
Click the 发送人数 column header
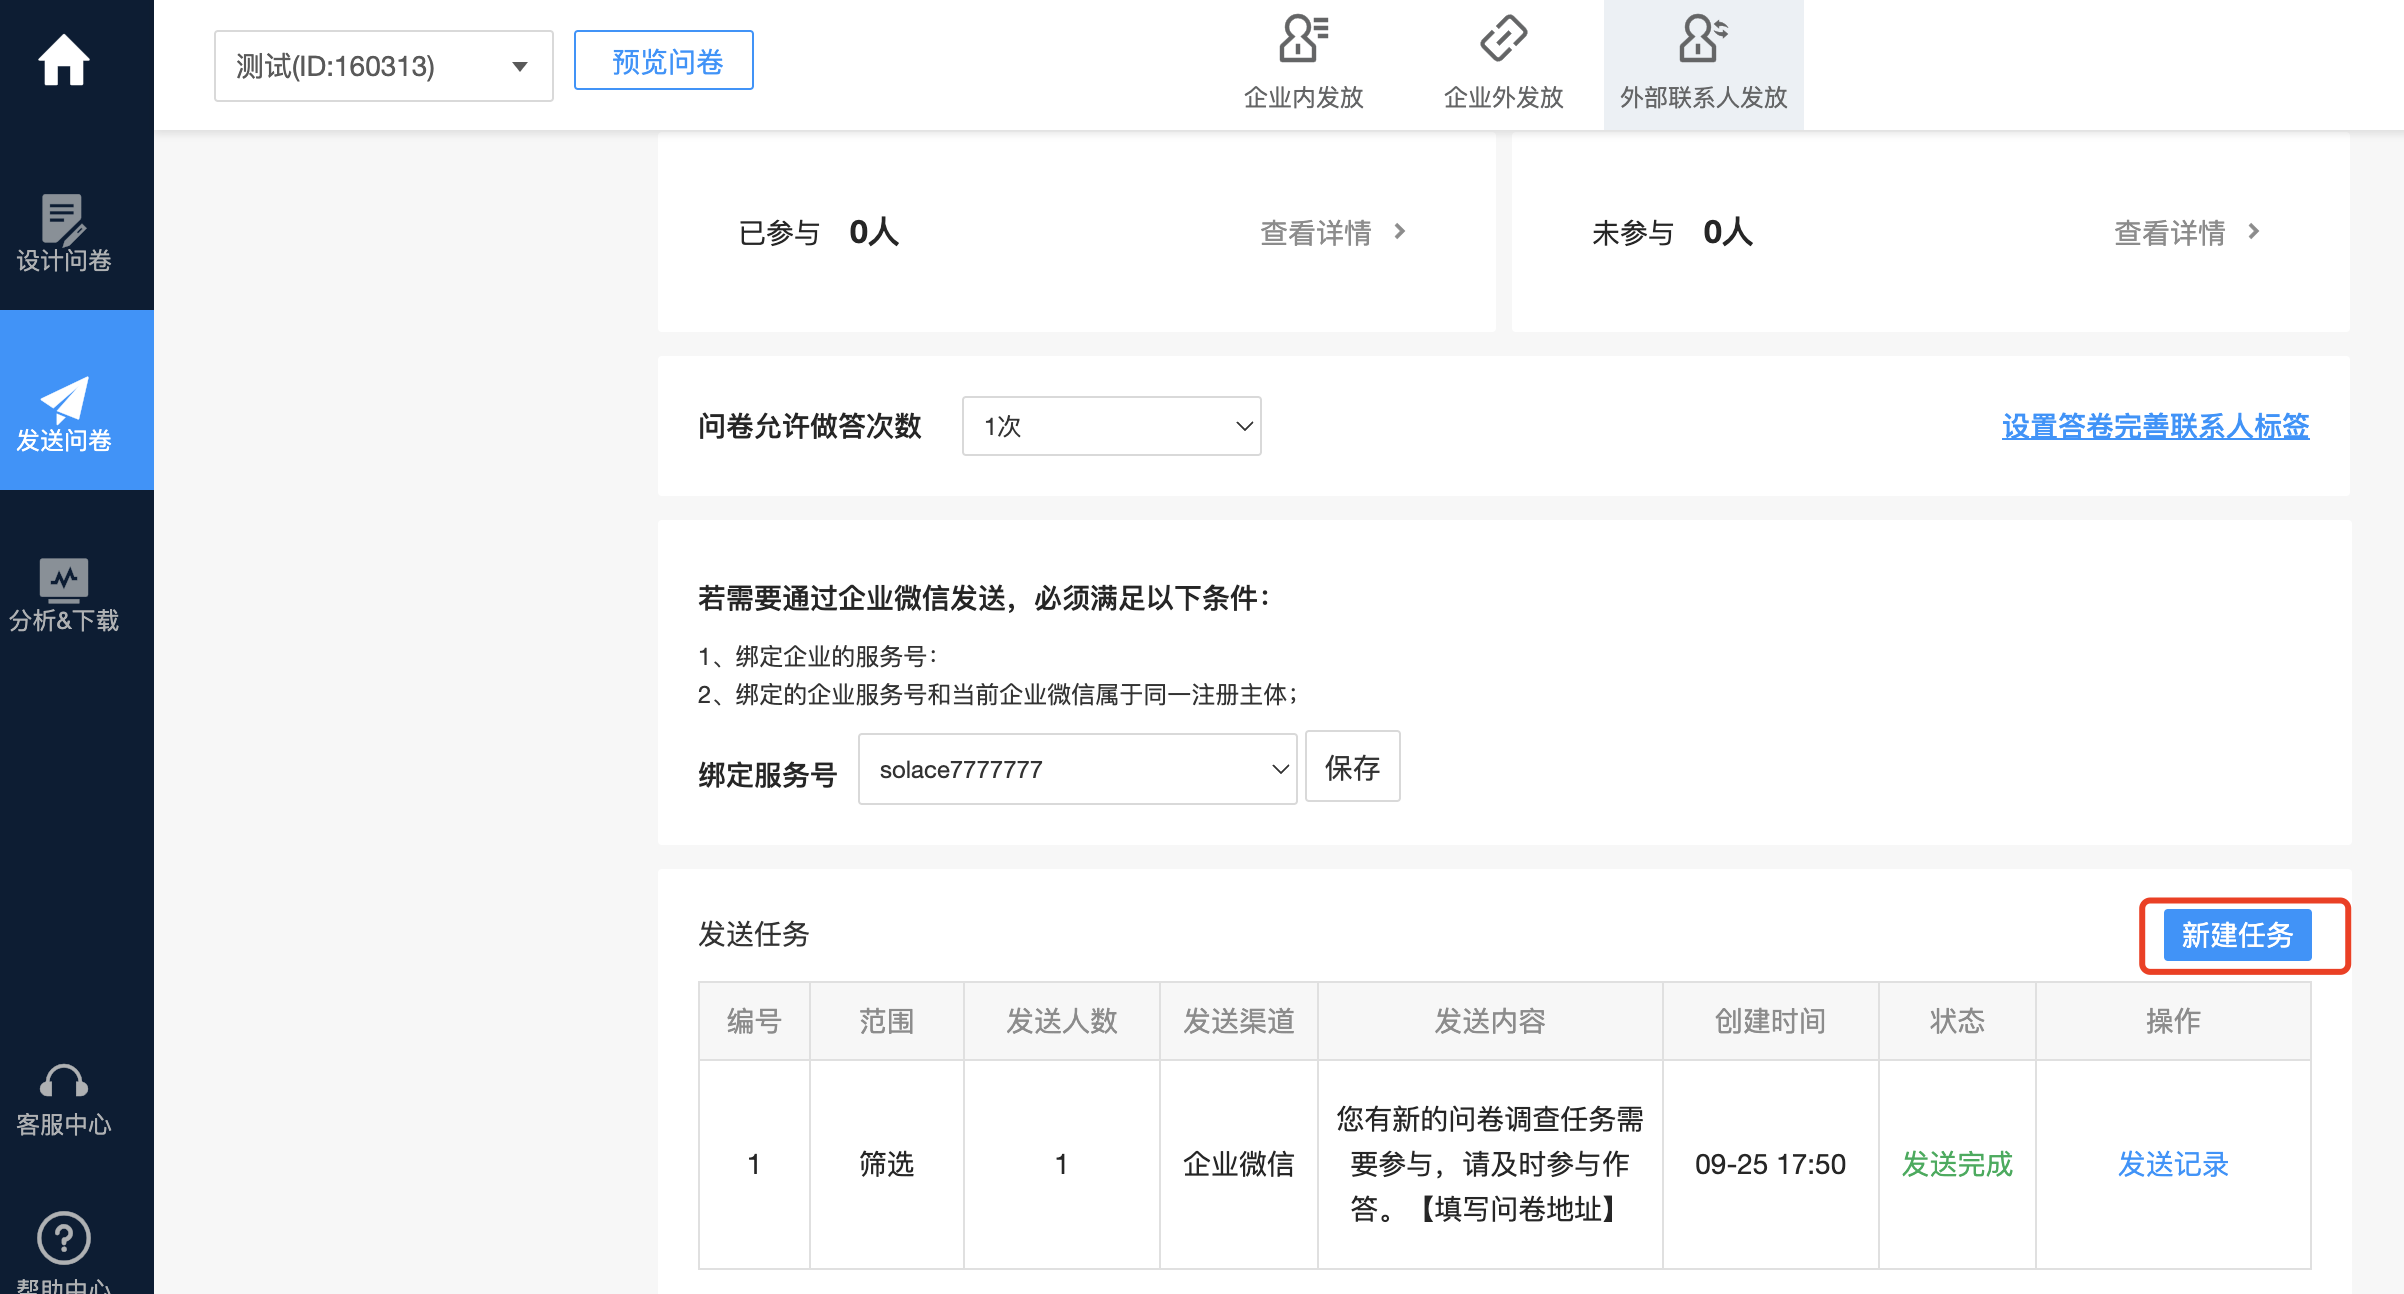pyautogui.click(x=1062, y=1021)
